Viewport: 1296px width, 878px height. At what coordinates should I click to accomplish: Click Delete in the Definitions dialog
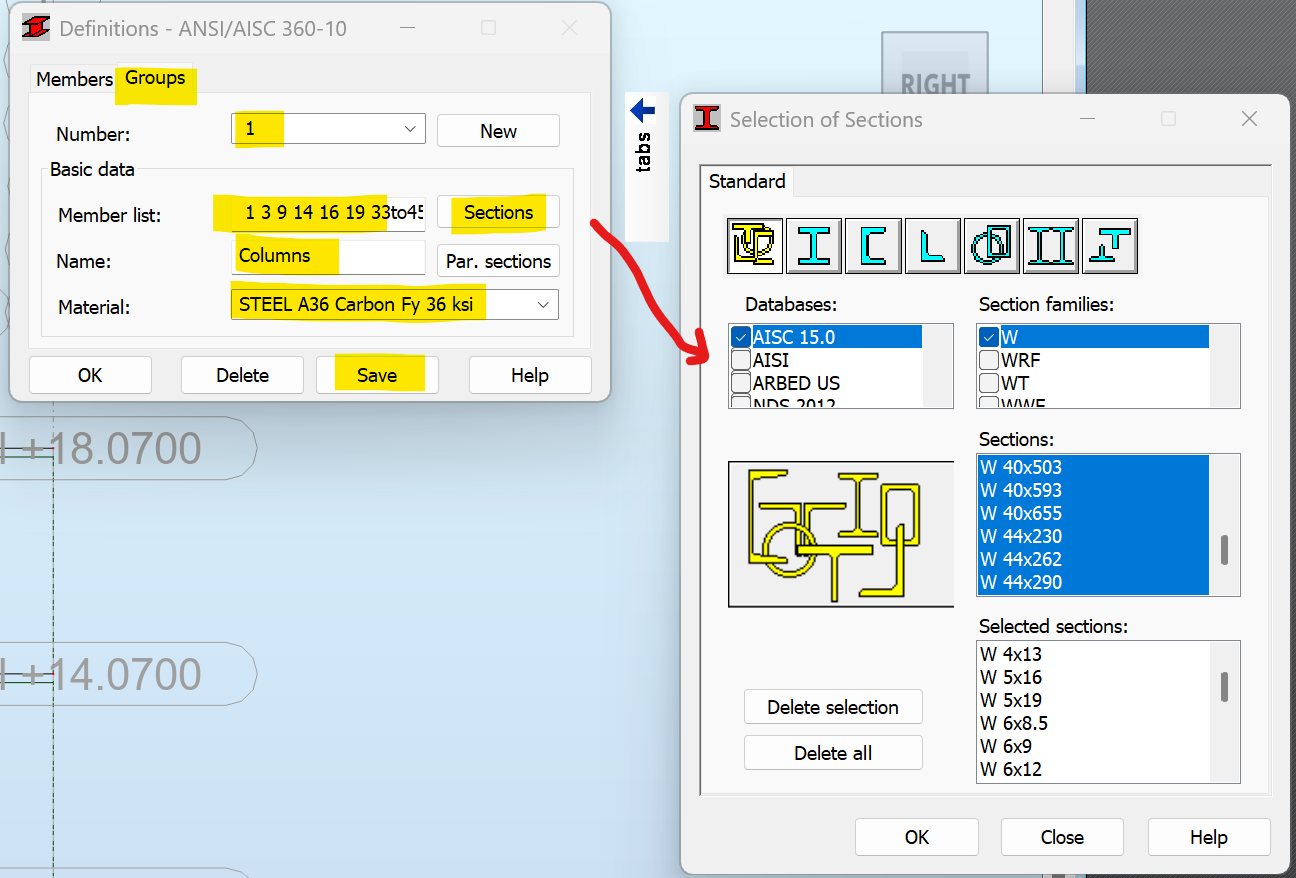pyautogui.click(x=242, y=375)
